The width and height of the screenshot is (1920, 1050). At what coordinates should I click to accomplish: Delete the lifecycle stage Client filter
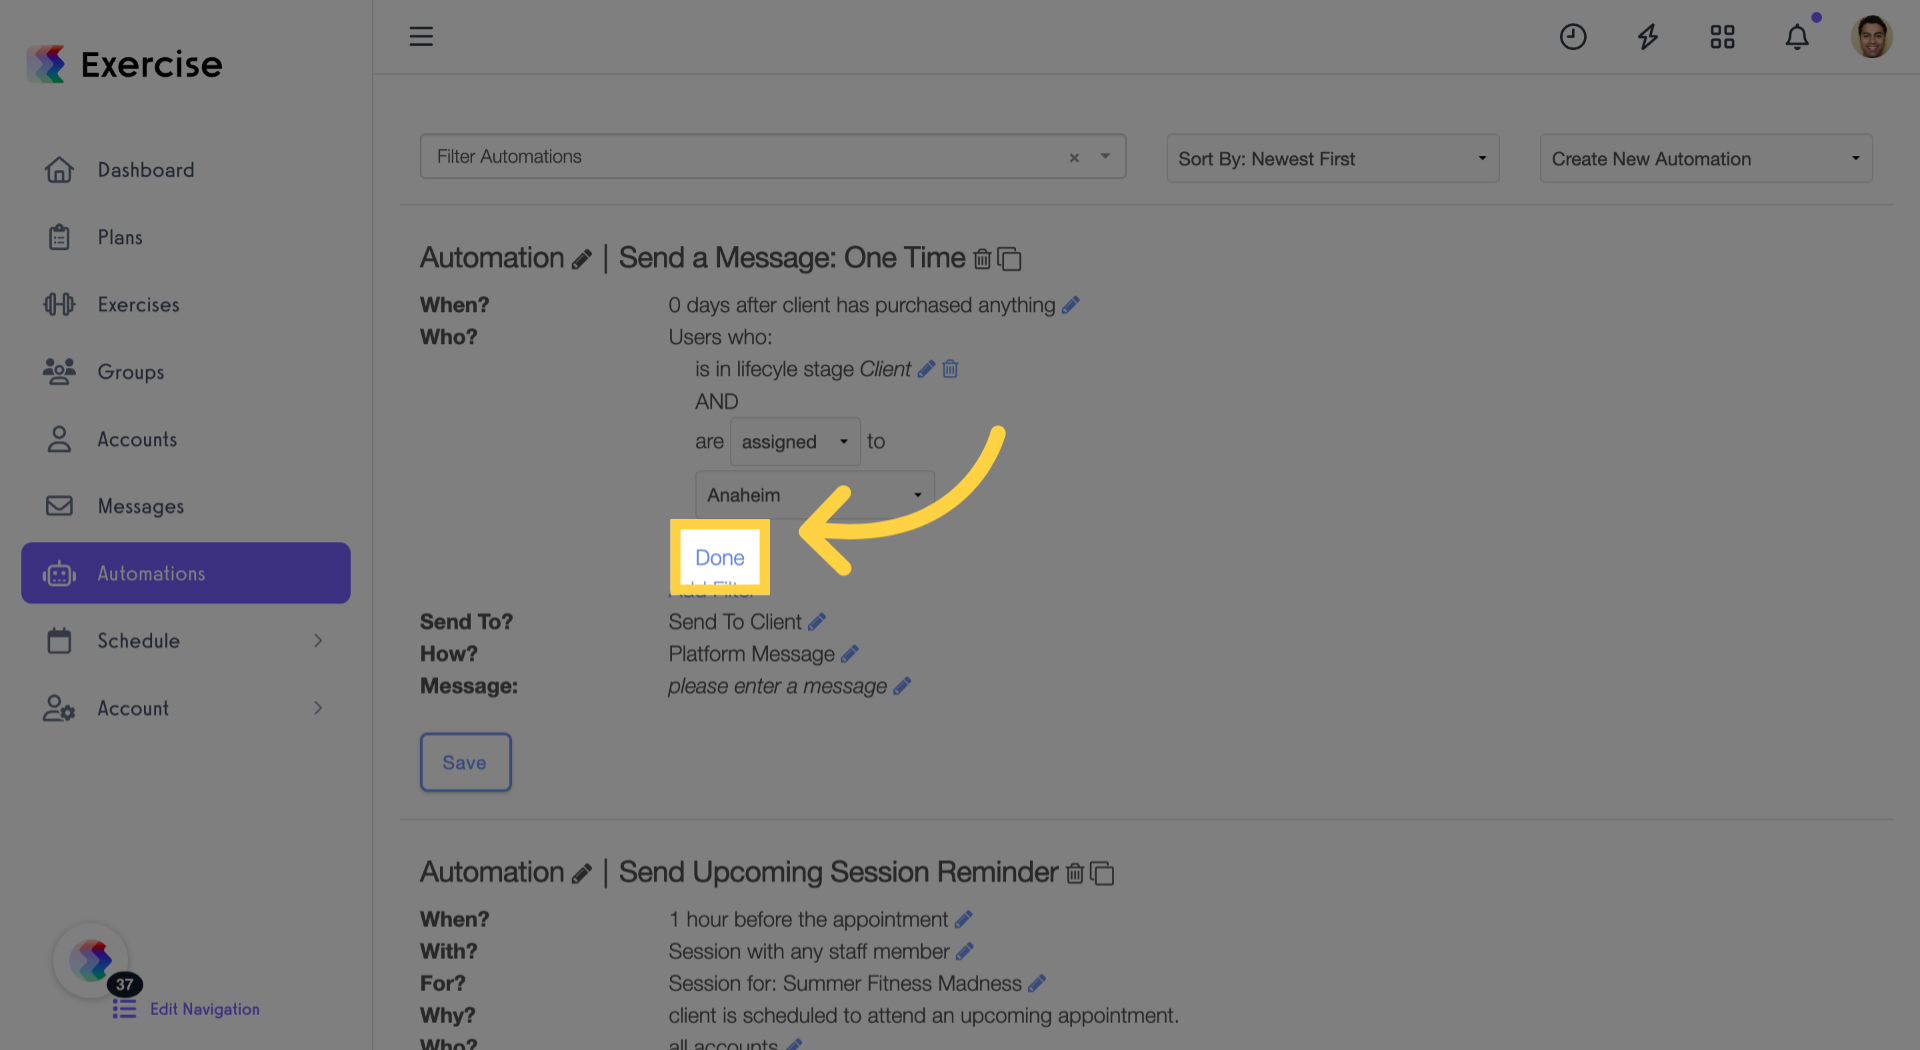(x=950, y=369)
